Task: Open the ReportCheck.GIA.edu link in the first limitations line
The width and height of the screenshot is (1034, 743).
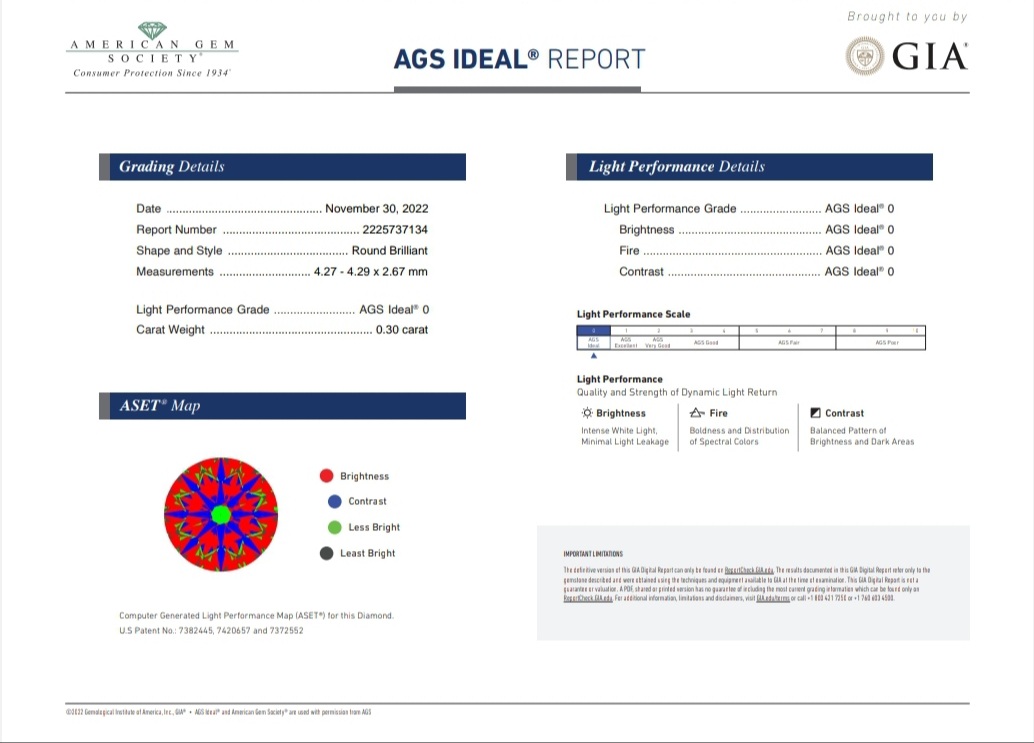Action: pyautogui.click(x=748, y=570)
